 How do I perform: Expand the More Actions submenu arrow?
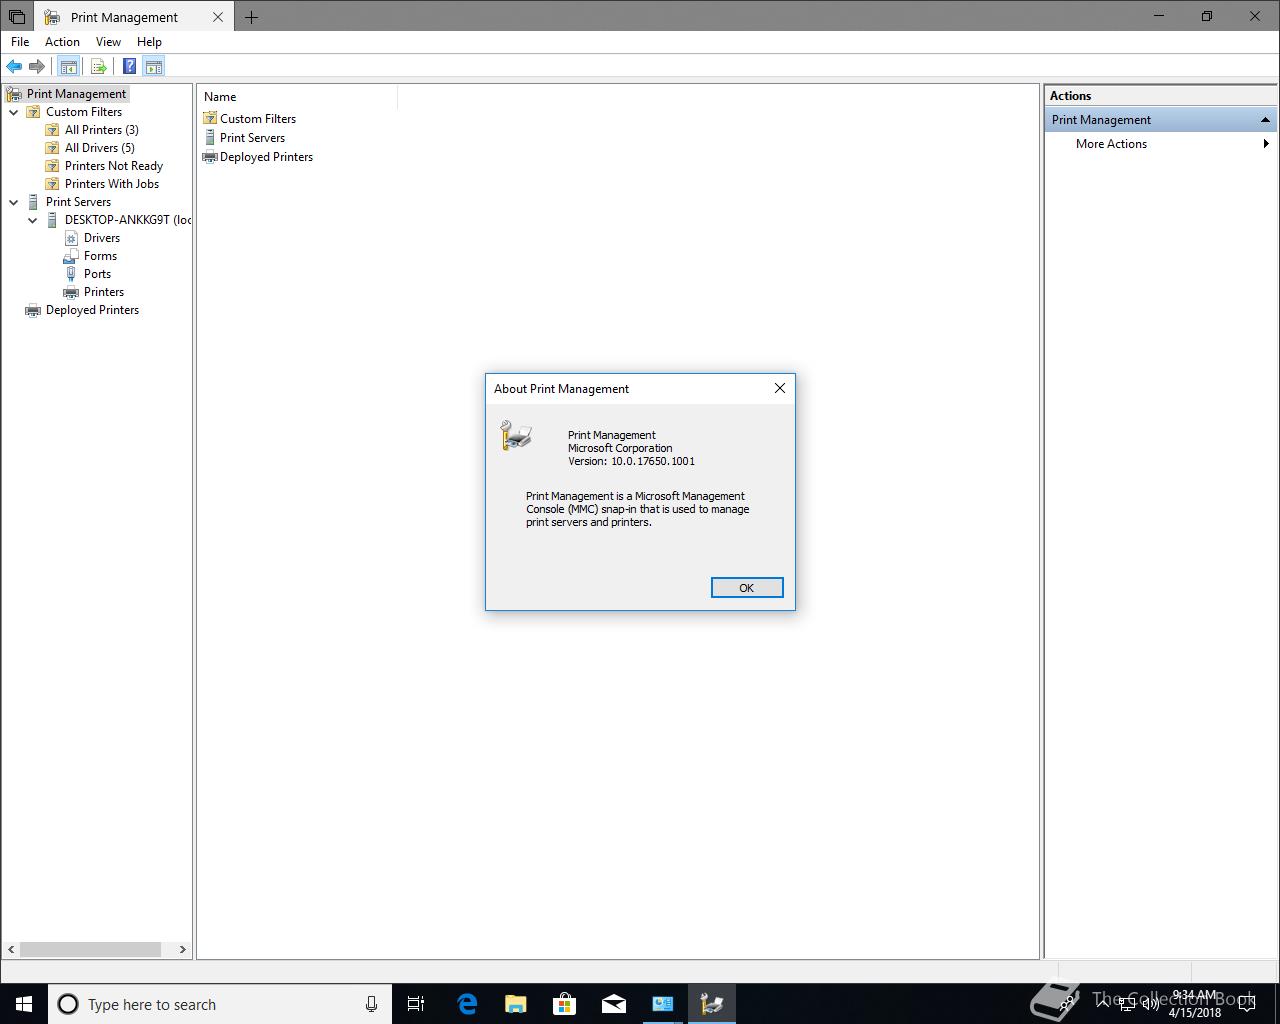tap(1266, 144)
